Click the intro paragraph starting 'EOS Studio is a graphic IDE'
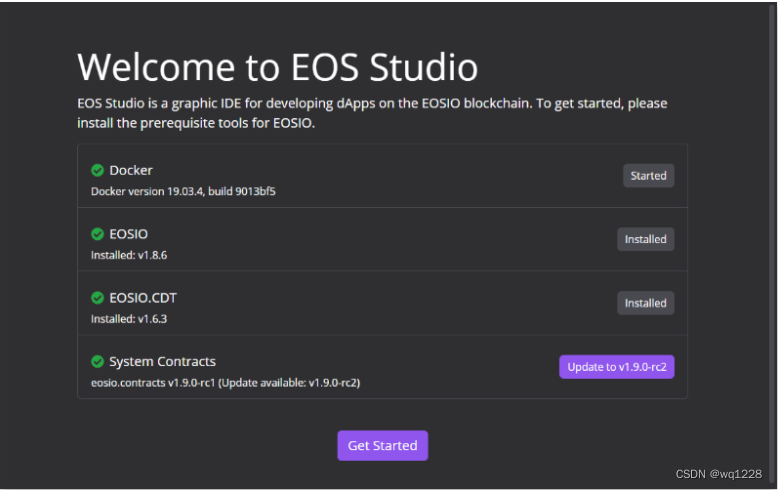 (372, 113)
